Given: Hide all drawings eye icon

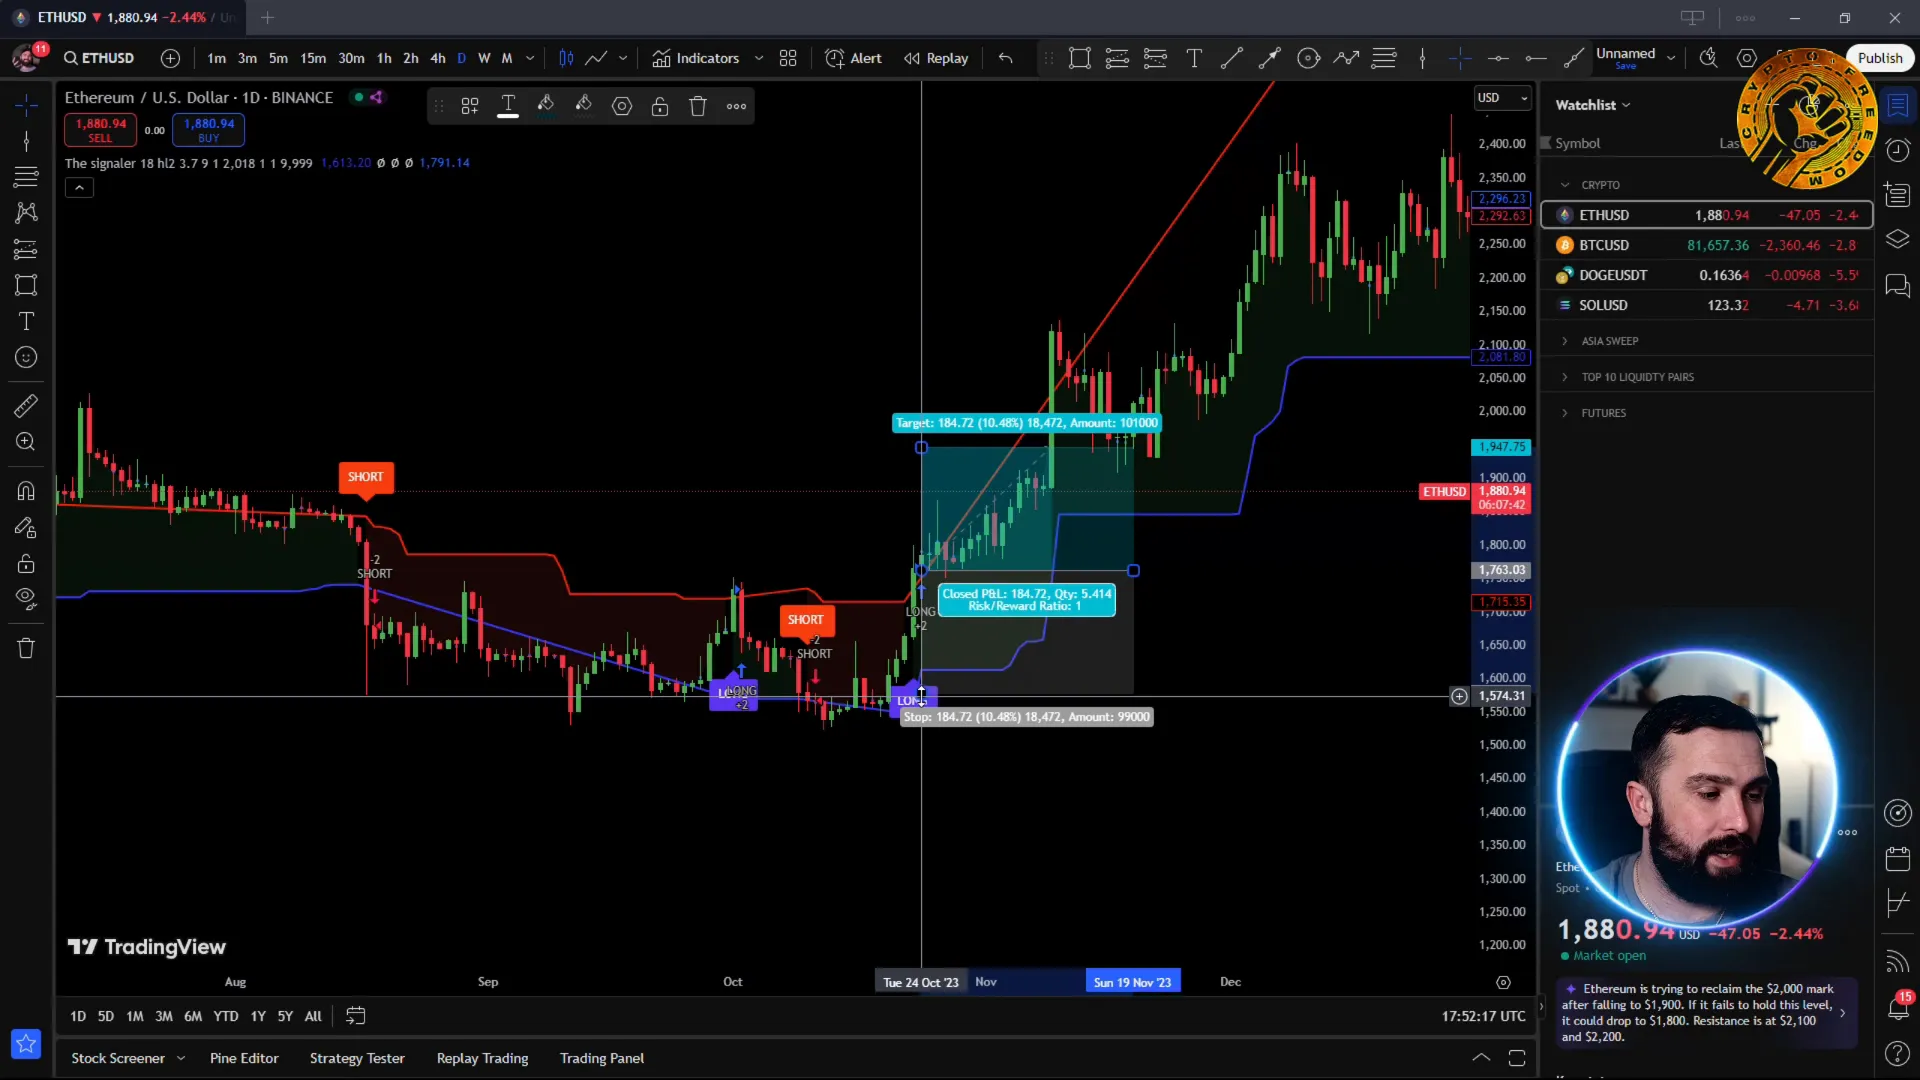Looking at the screenshot, I should point(26,599).
